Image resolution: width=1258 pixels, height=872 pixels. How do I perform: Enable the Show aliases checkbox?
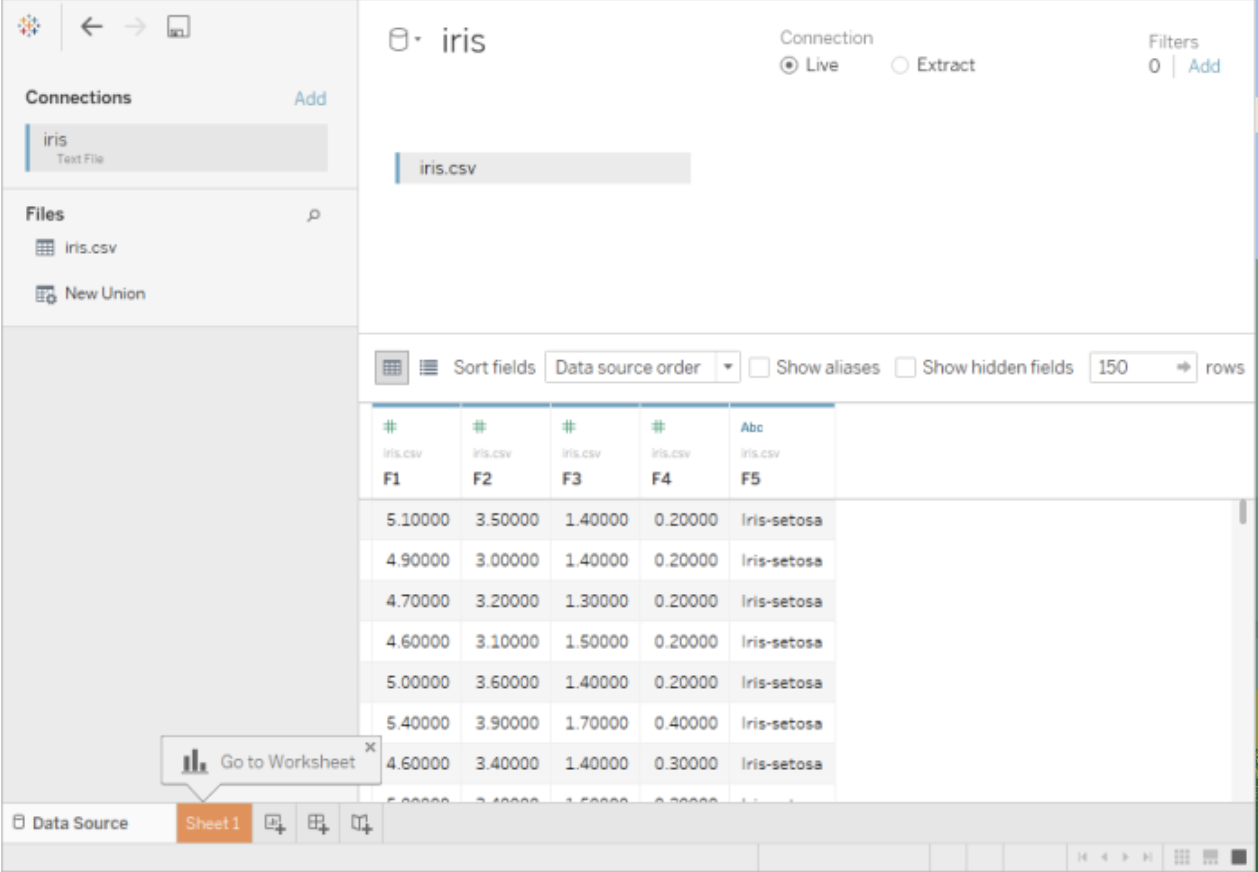(x=760, y=367)
